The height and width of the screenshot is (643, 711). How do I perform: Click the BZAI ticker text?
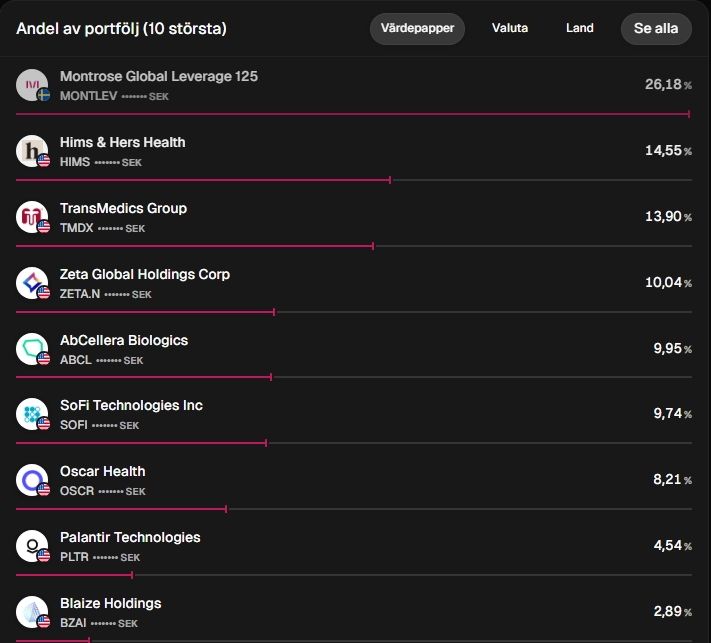73,623
